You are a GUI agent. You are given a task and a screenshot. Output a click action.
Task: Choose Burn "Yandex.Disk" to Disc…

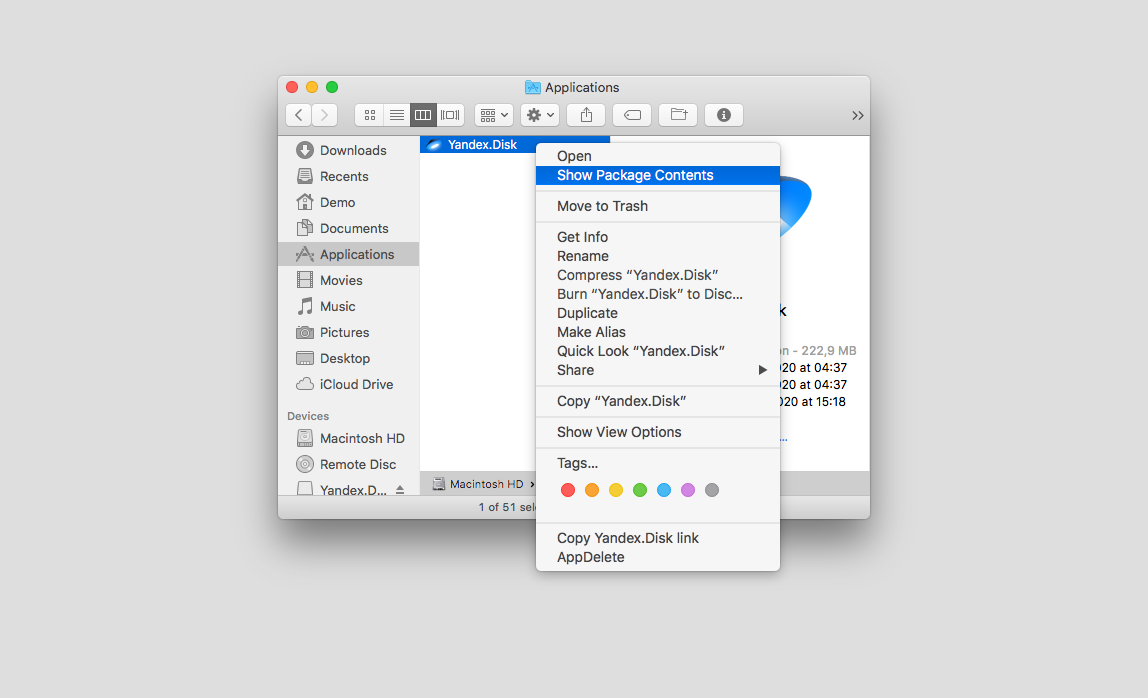pos(657,294)
